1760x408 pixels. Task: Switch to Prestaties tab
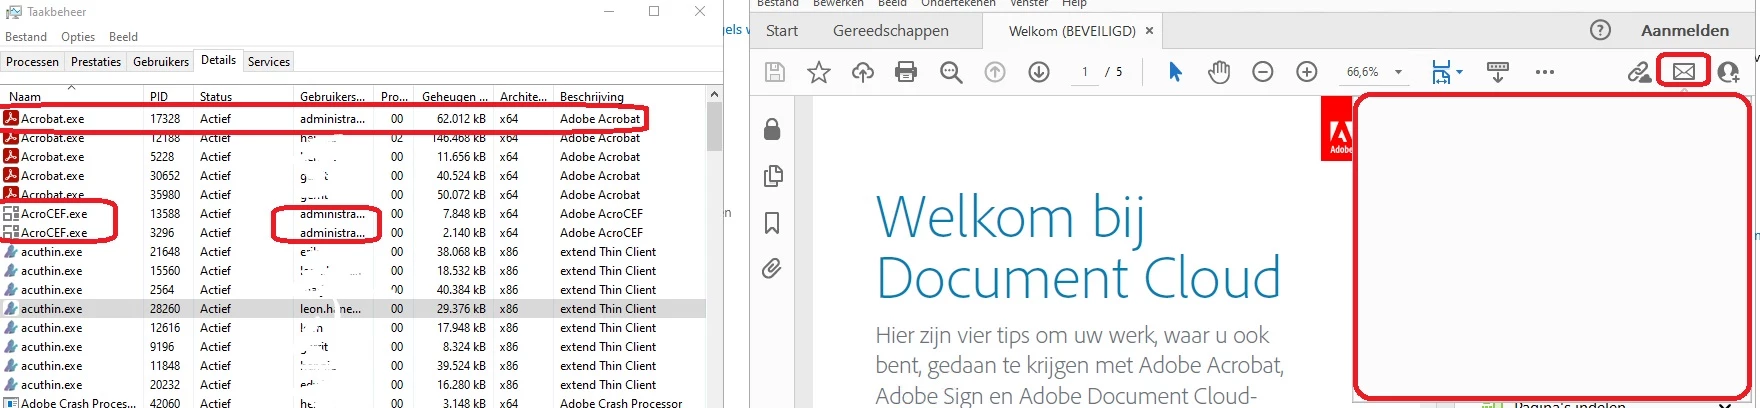click(96, 62)
